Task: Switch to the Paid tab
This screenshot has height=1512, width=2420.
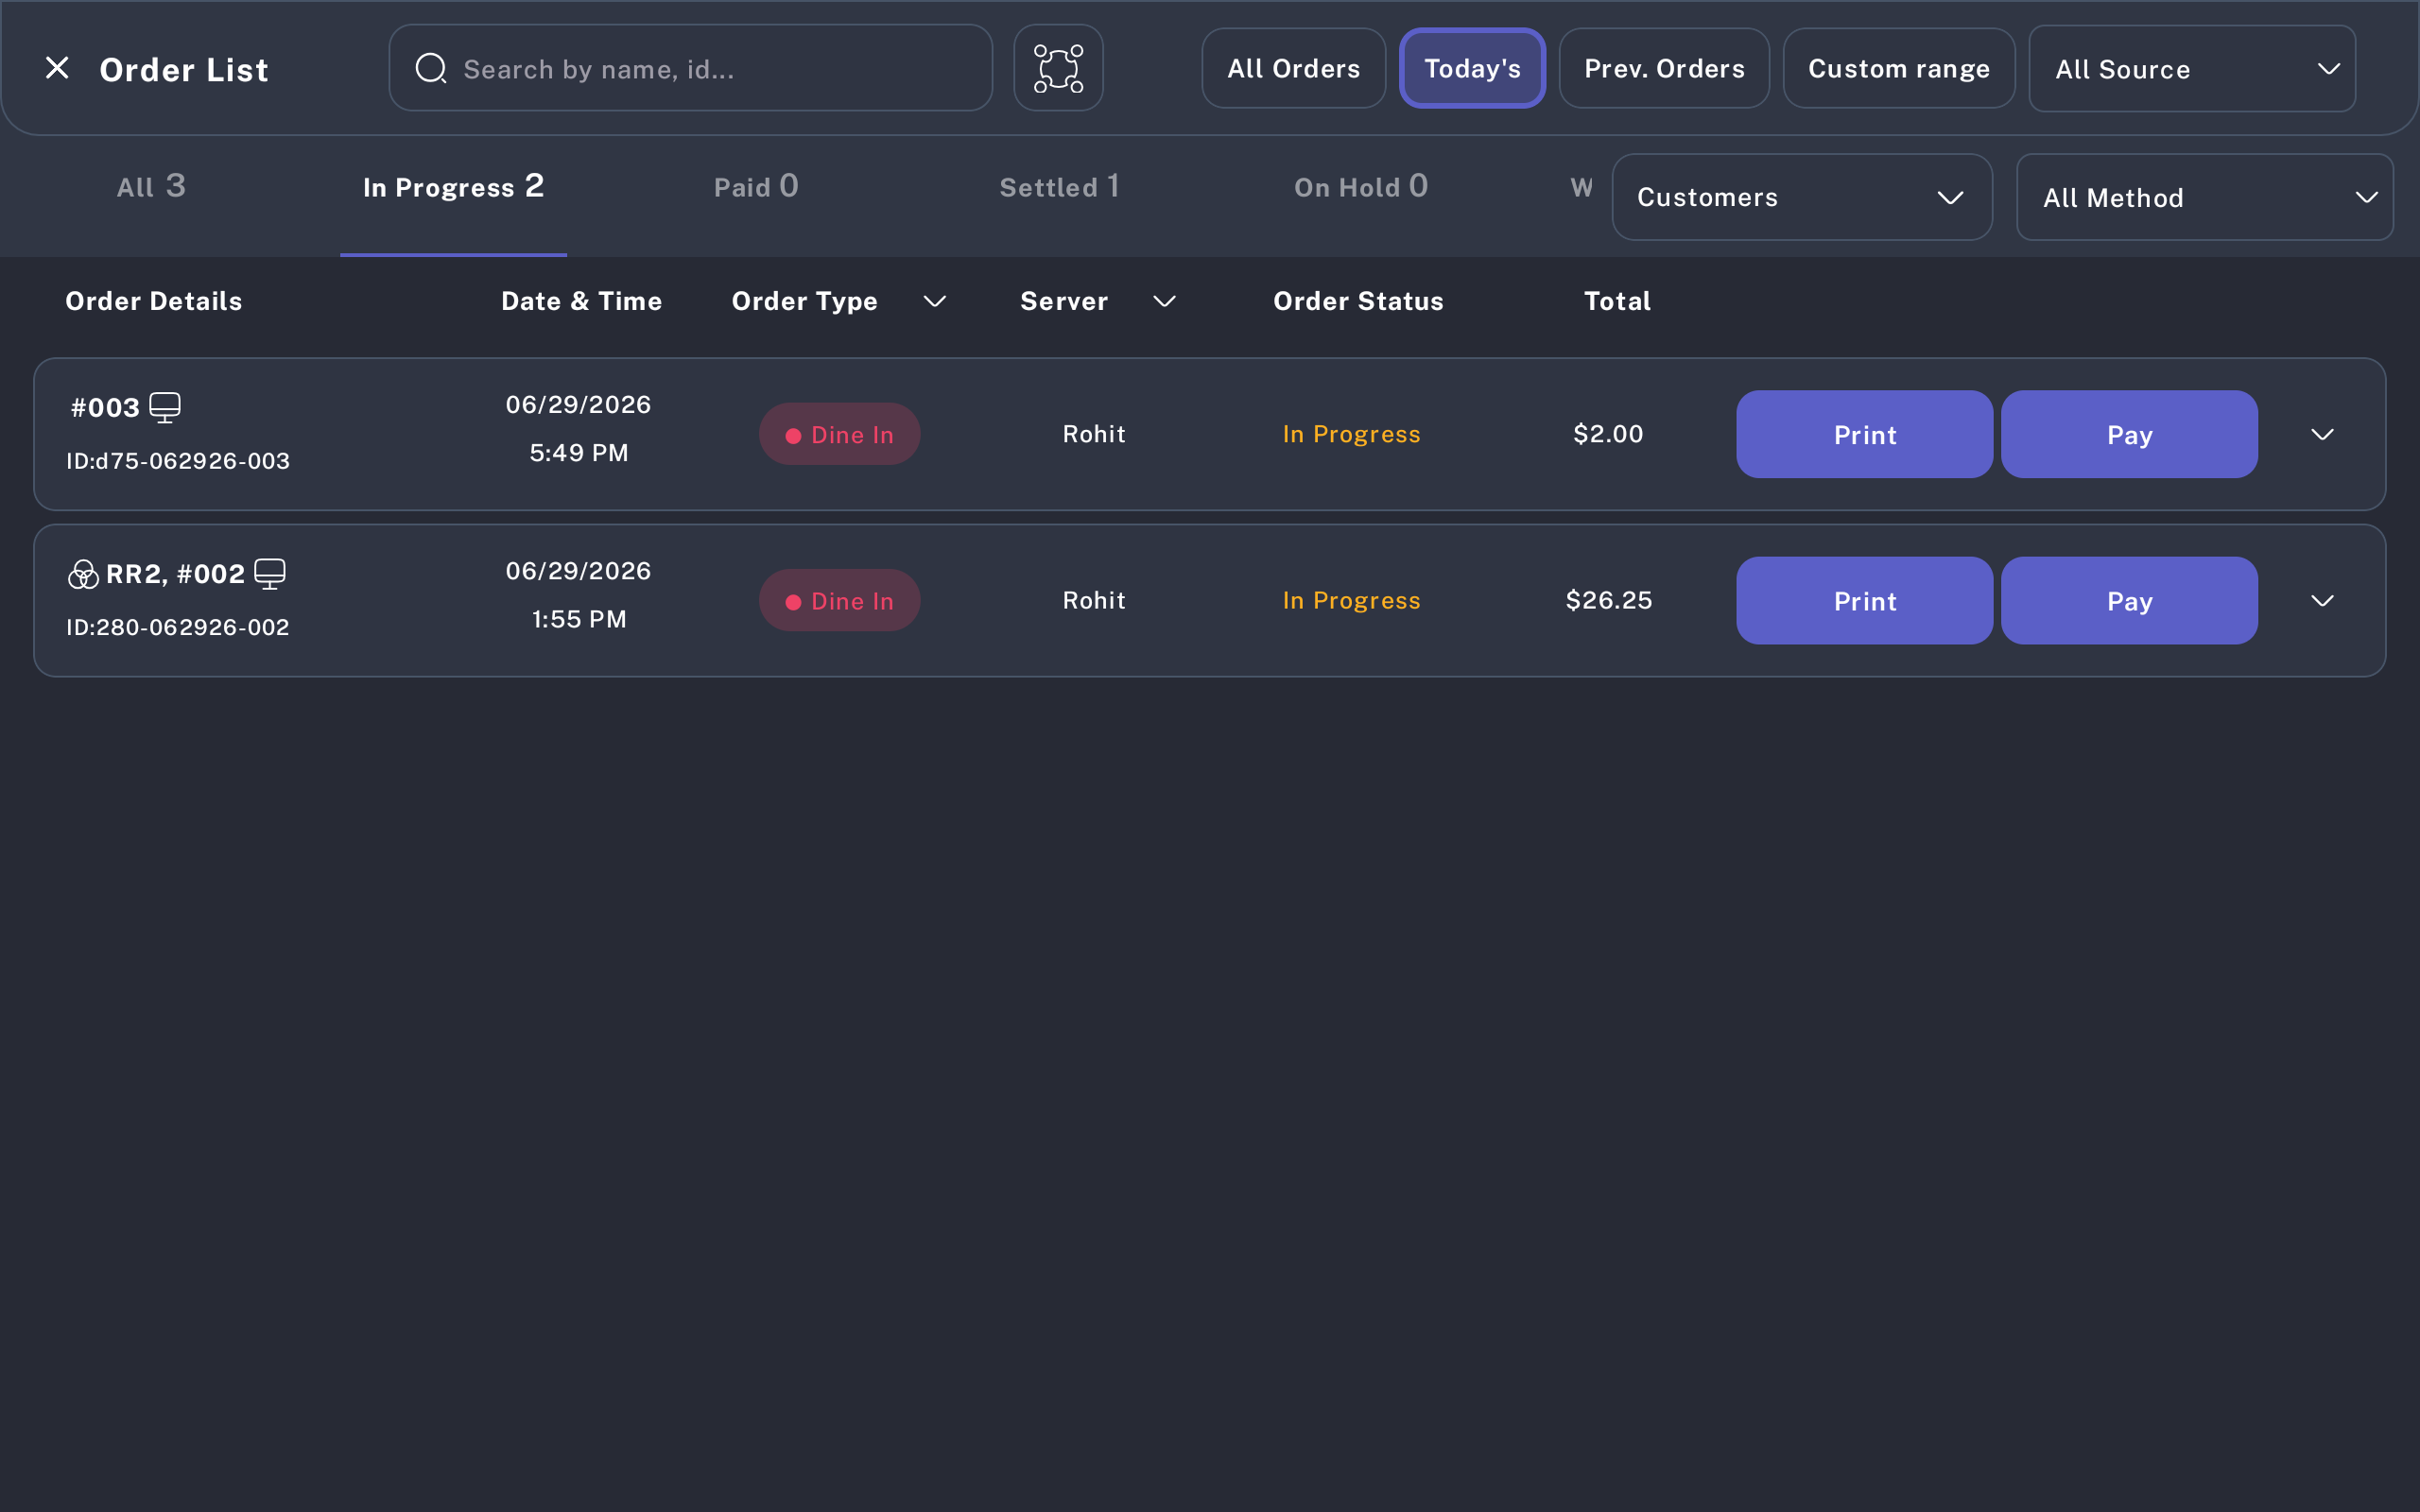Action: [x=756, y=187]
